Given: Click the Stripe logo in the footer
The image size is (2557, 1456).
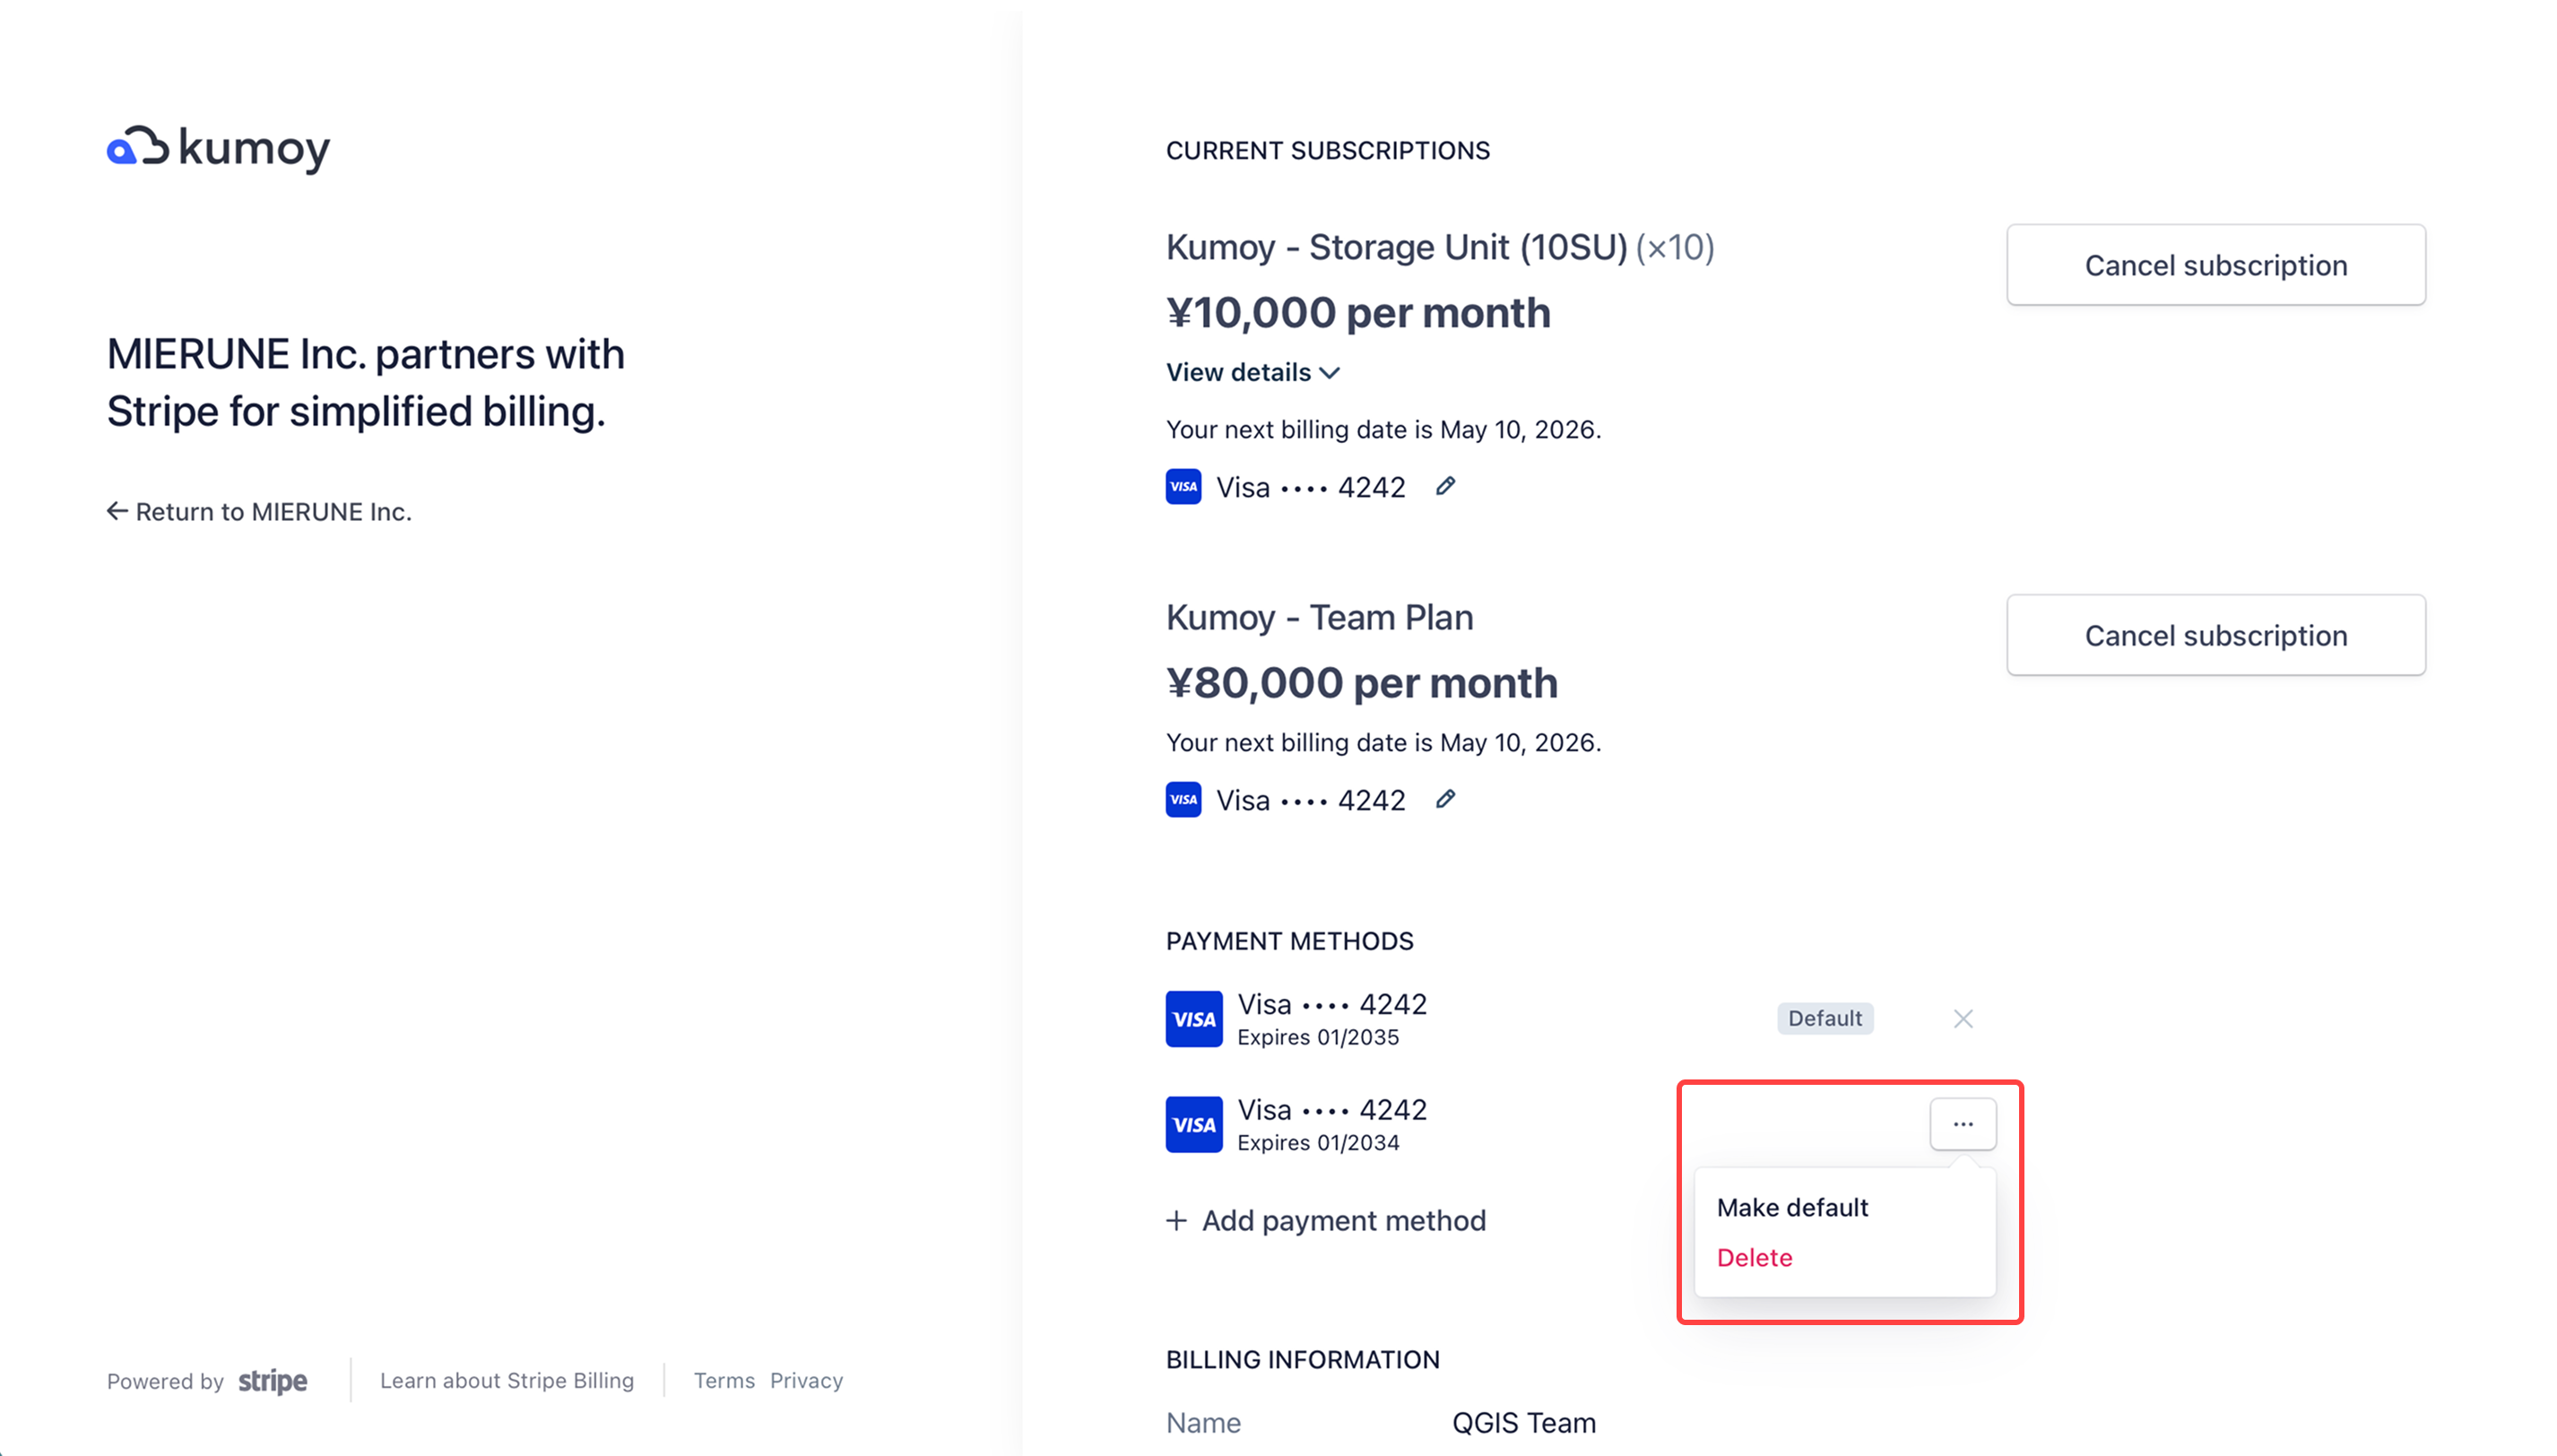Looking at the screenshot, I should click(x=272, y=1381).
